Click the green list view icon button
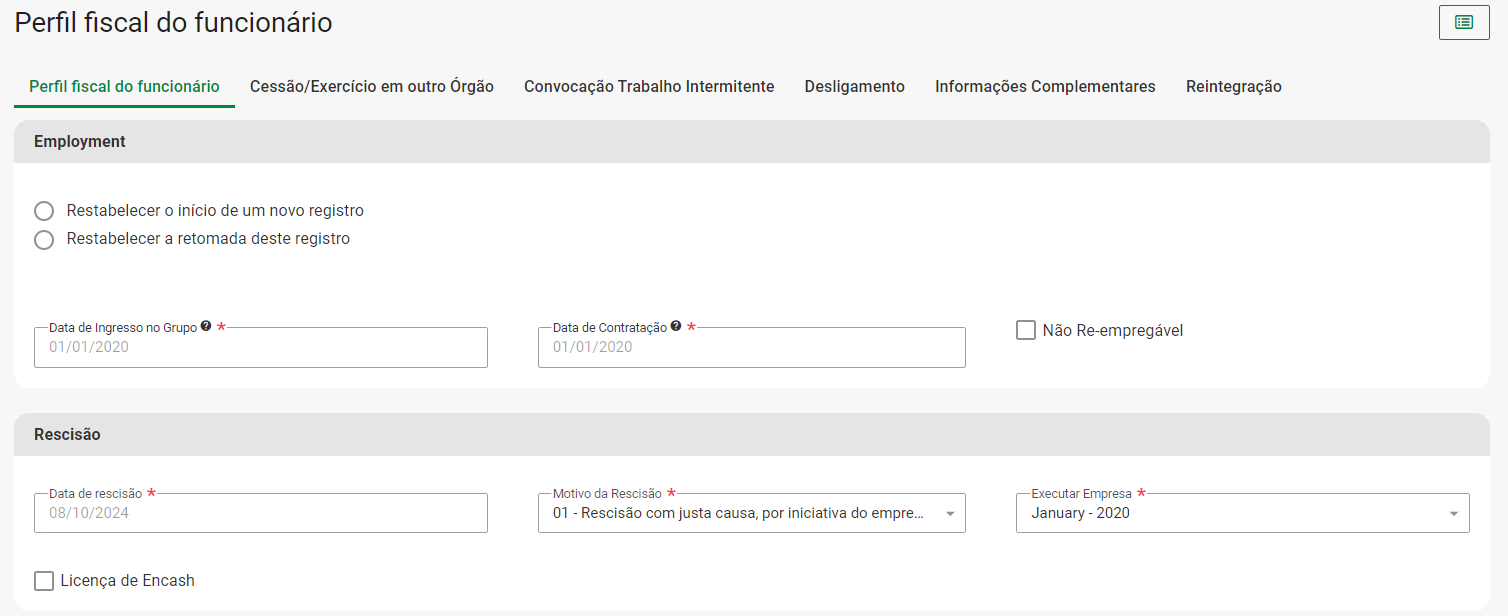Viewport: 1508px width, 616px height. pos(1463,22)
